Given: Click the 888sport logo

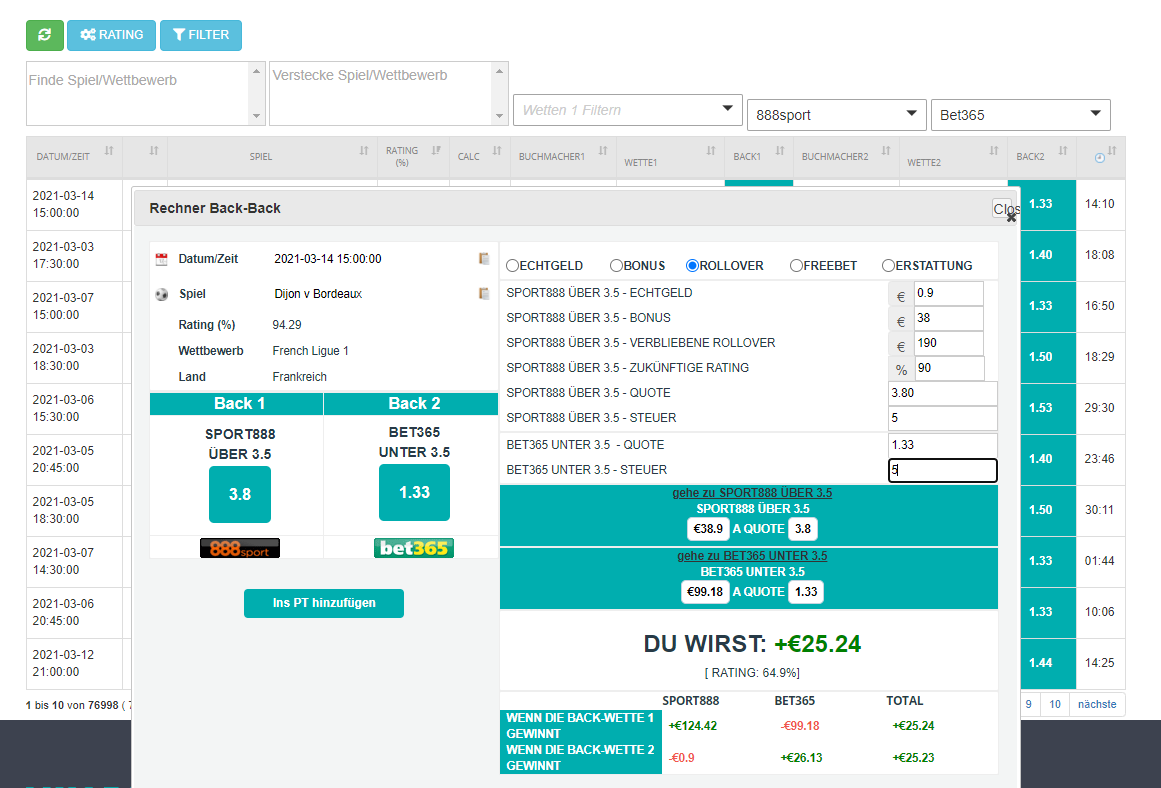Looking at the screenshot, I should coord(240,548).
